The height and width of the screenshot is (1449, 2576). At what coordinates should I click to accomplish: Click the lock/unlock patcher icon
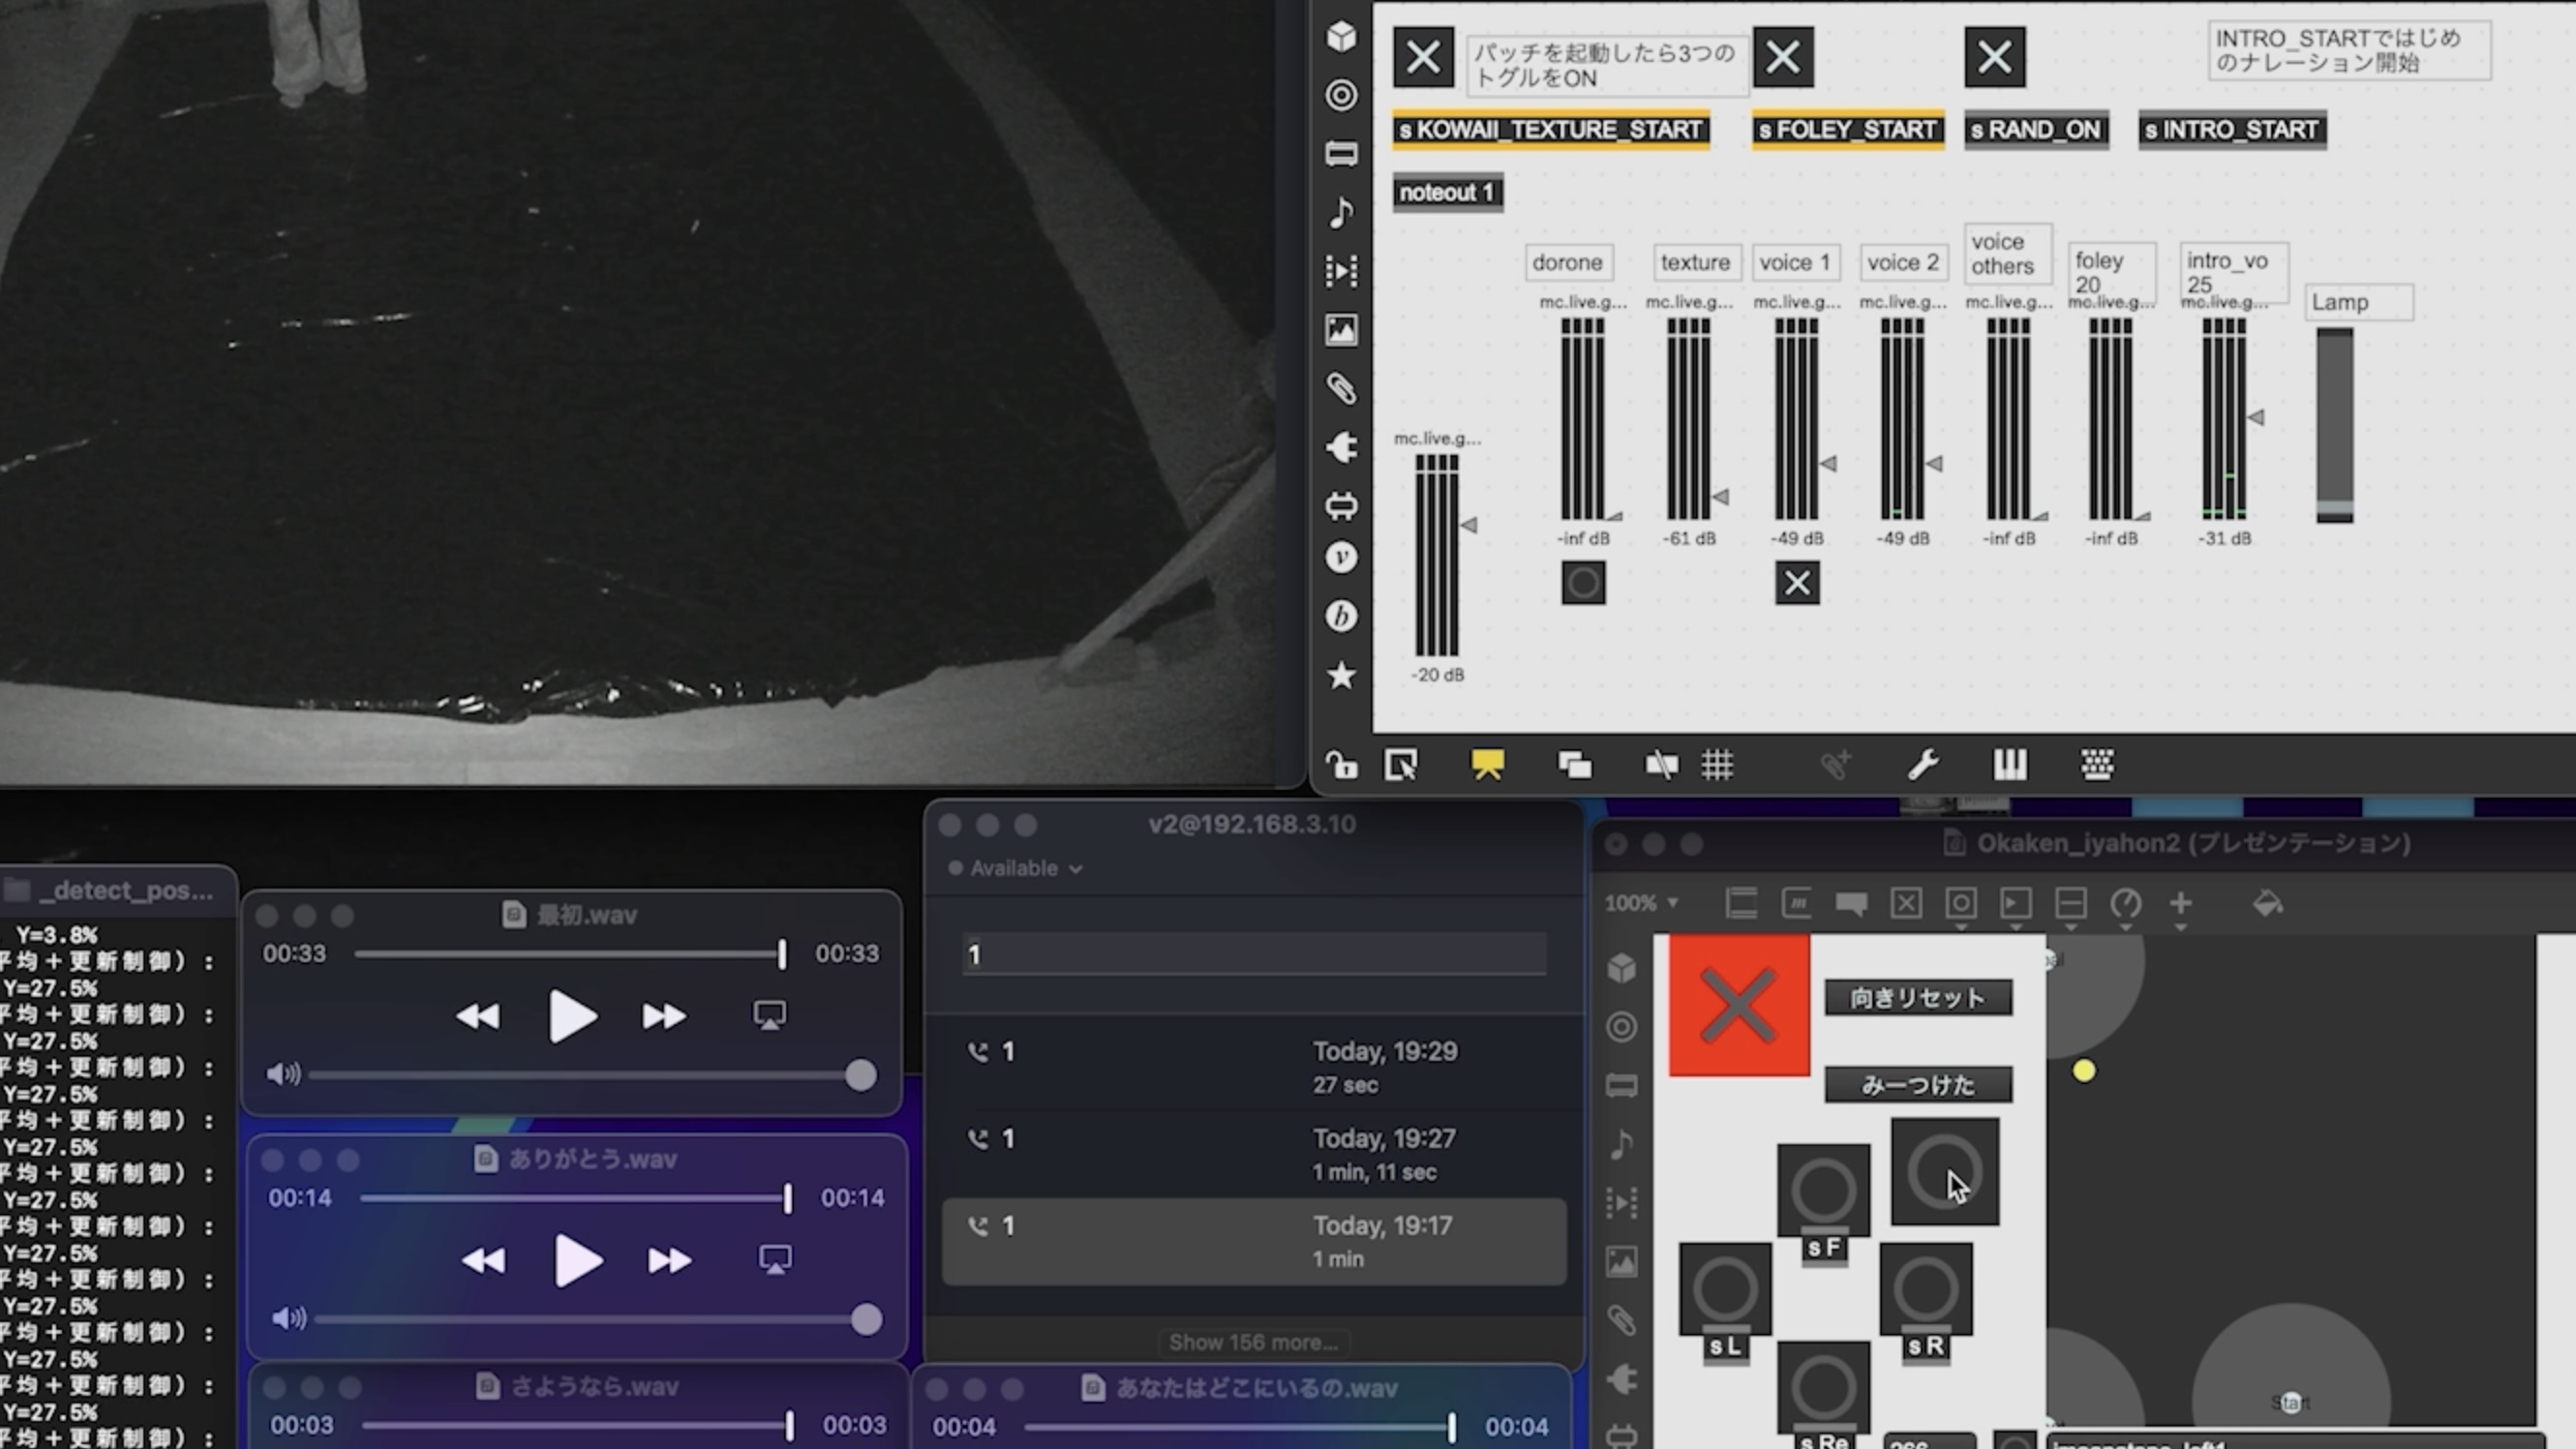tap(1341, 765)
